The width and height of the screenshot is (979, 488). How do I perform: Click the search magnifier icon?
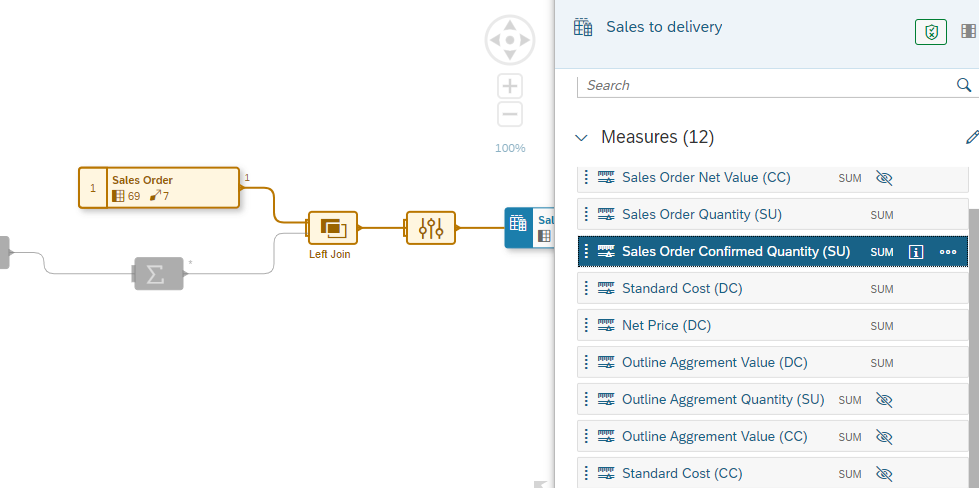coord(964,85)
